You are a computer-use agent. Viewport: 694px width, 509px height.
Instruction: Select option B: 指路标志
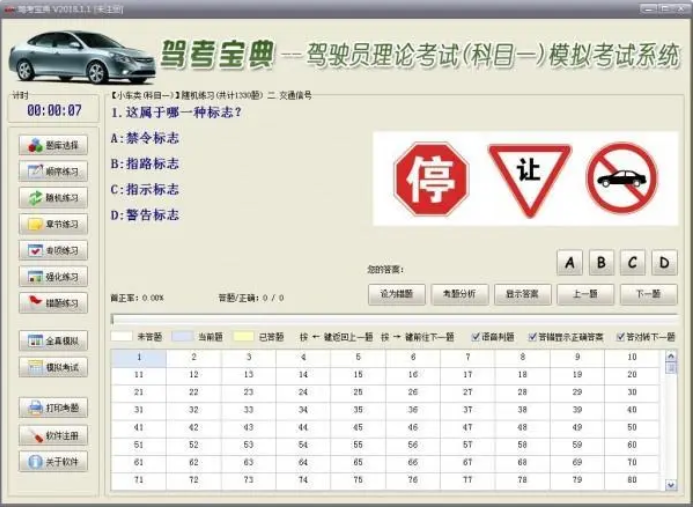click(x=145, y=164)
